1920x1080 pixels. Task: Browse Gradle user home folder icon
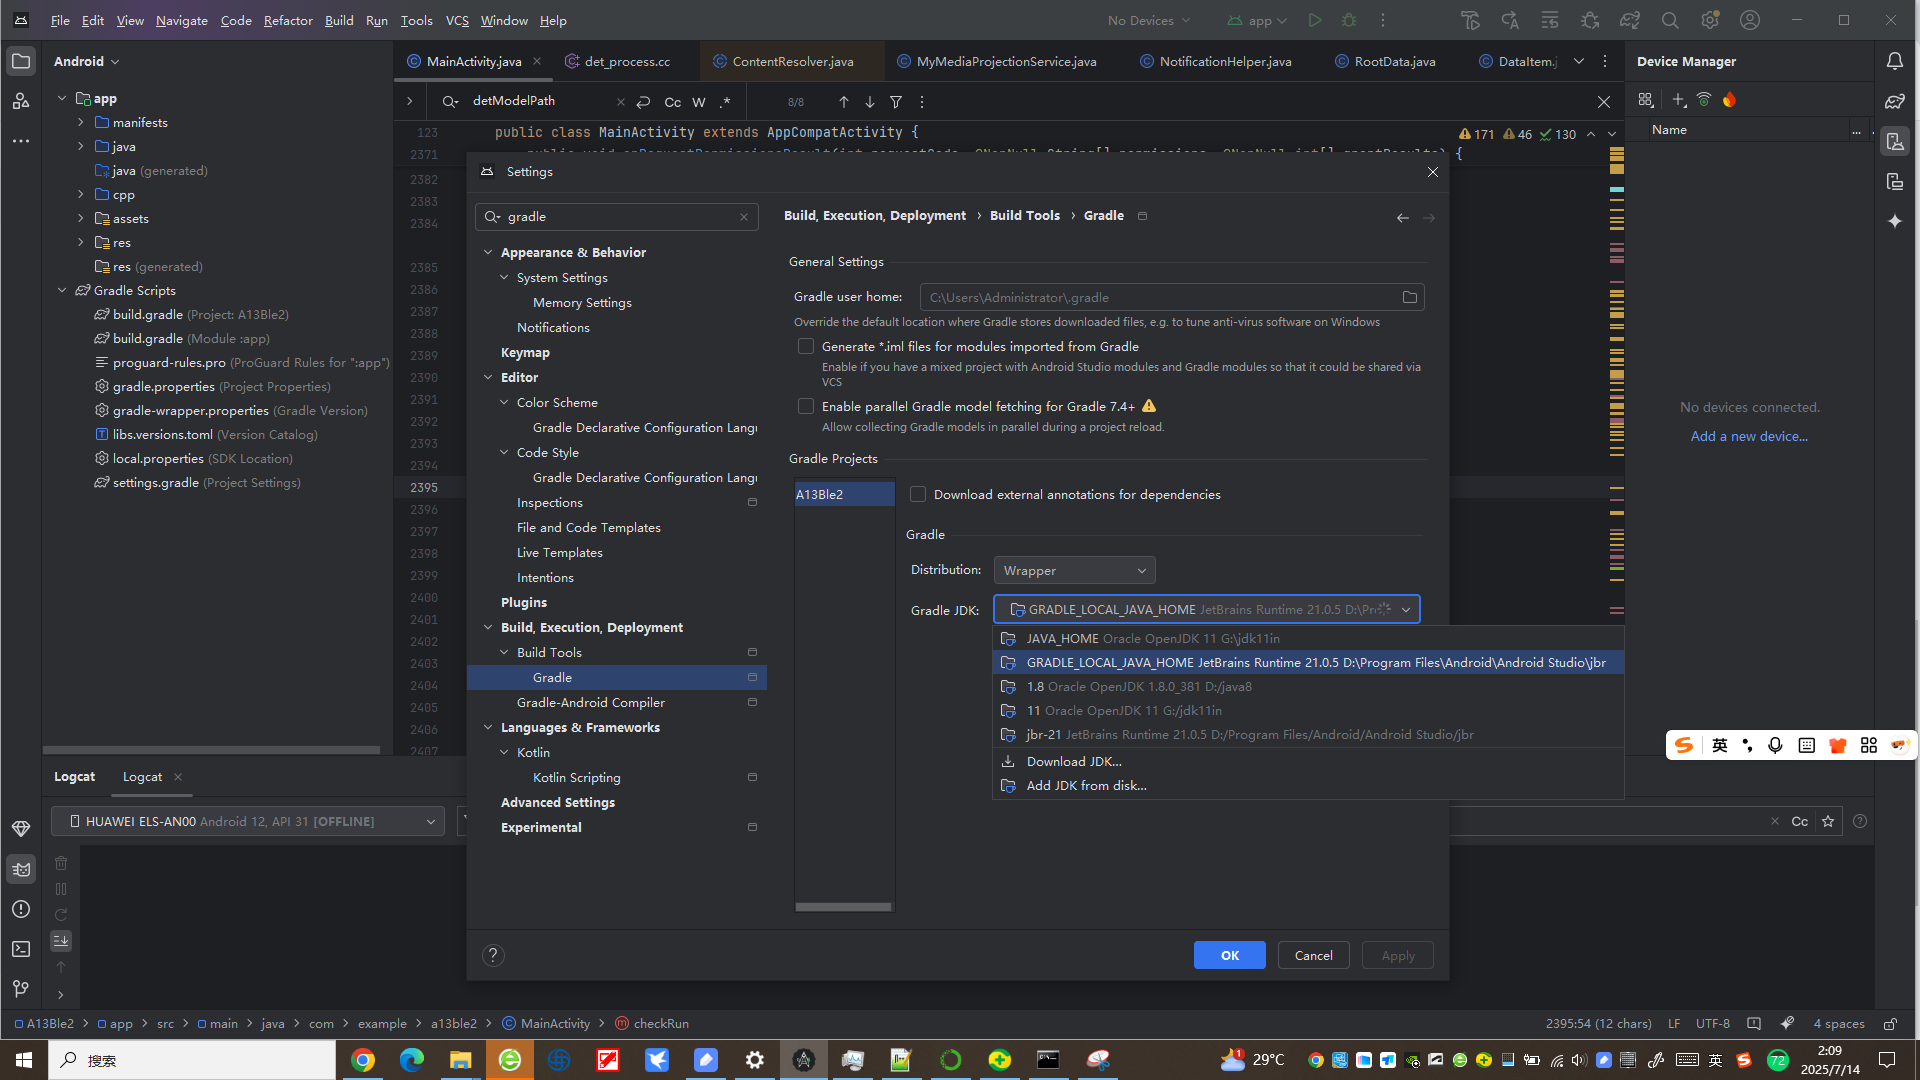[x=1410, y=297]
